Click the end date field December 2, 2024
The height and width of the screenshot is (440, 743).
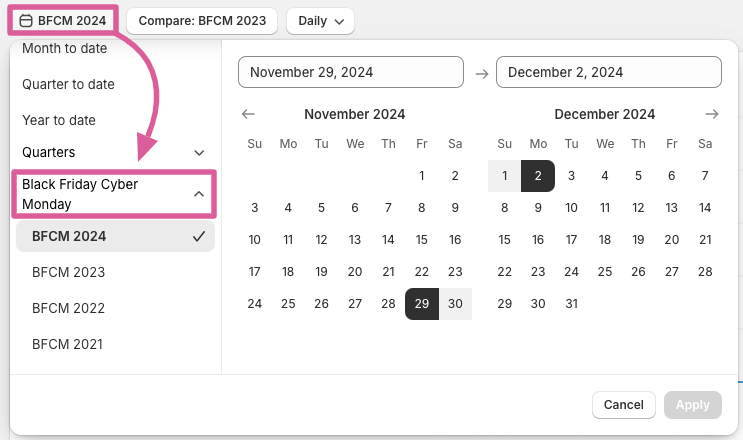[608, 72]
